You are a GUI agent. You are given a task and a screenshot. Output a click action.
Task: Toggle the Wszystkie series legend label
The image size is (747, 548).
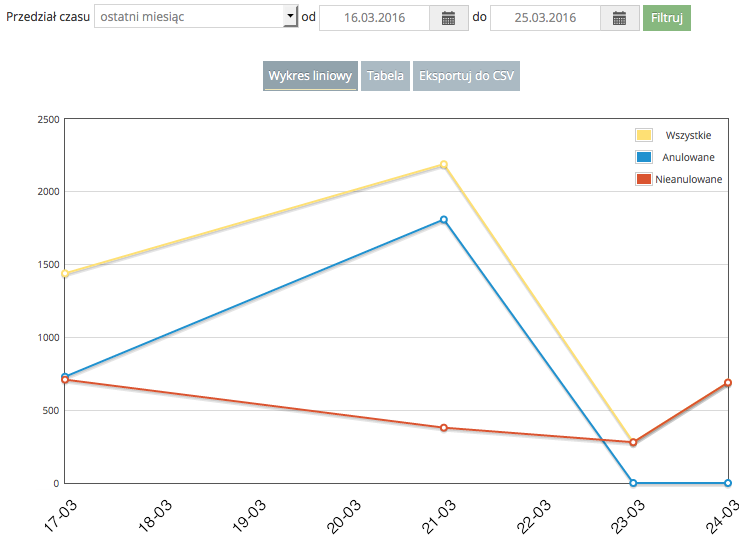(x=688, y=135)
